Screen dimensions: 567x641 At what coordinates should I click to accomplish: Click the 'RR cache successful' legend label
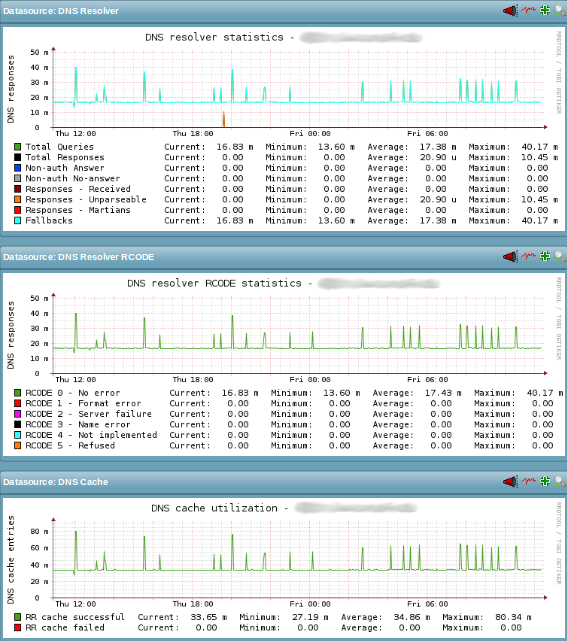(x=75, y=617)
